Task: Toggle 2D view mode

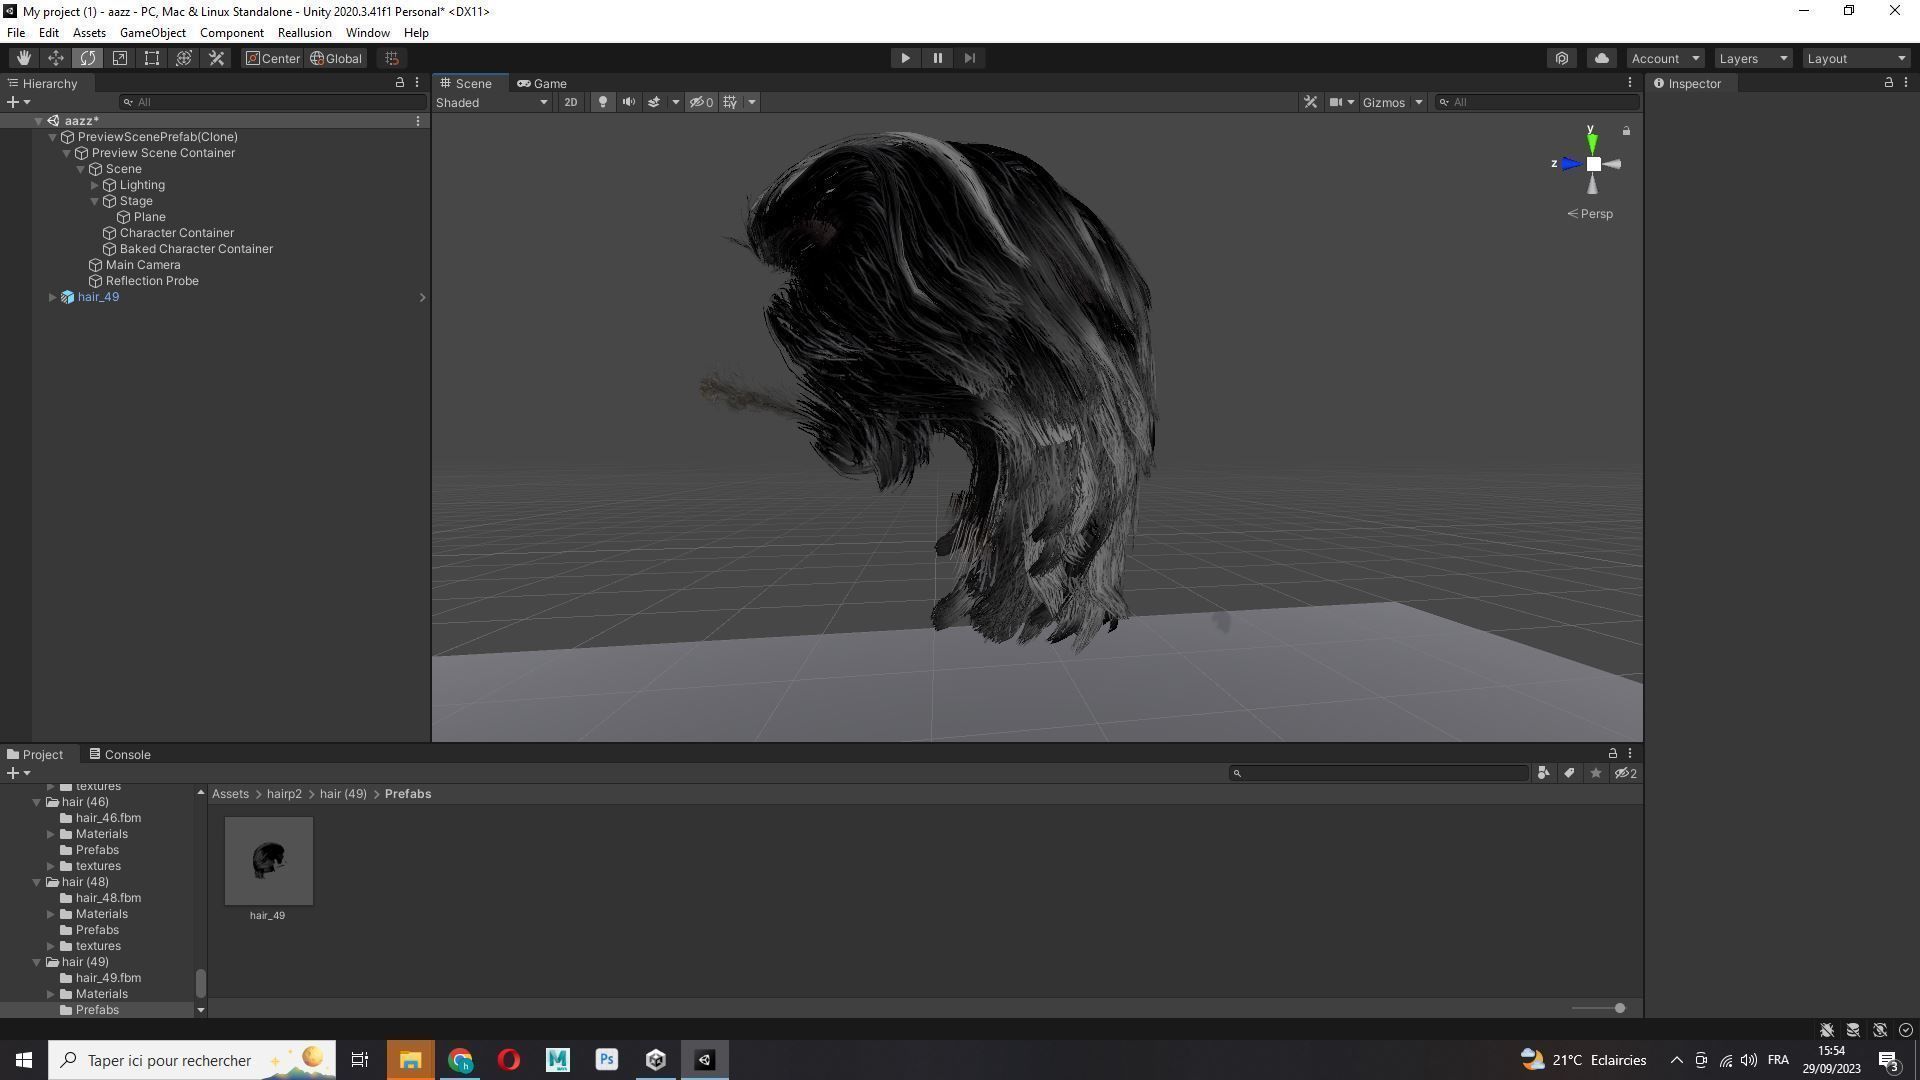Action: click(570, 102)
